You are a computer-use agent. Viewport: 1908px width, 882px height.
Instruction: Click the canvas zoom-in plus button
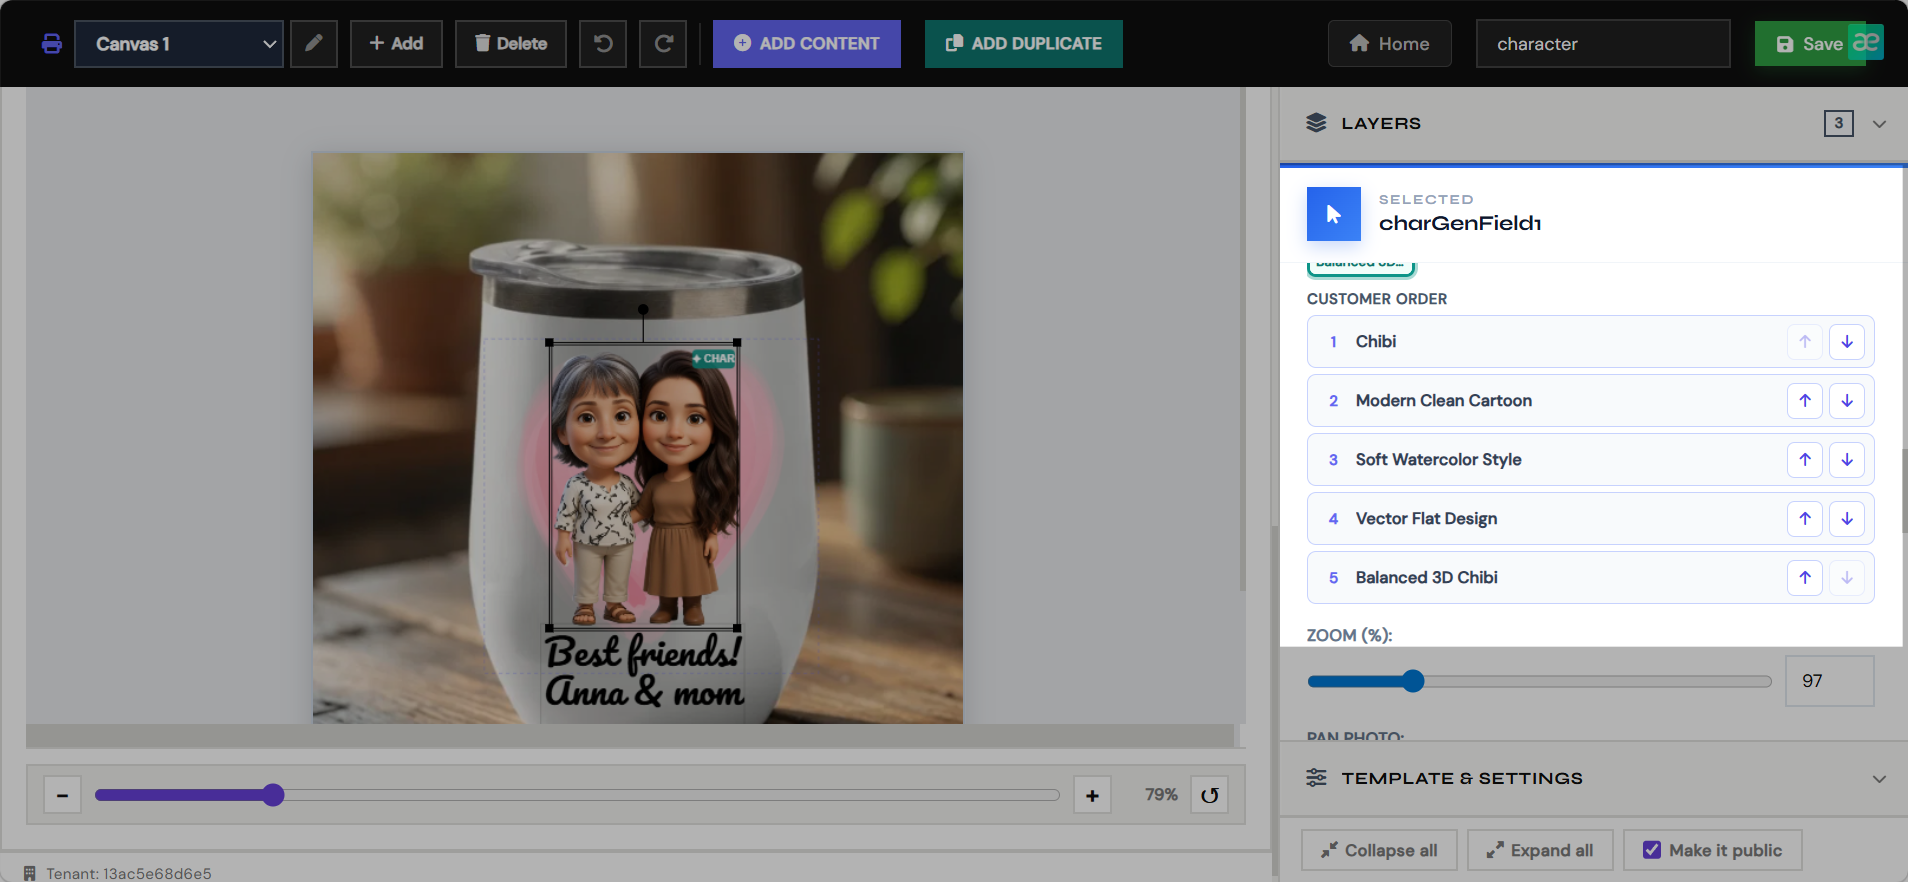[1092, 796]
